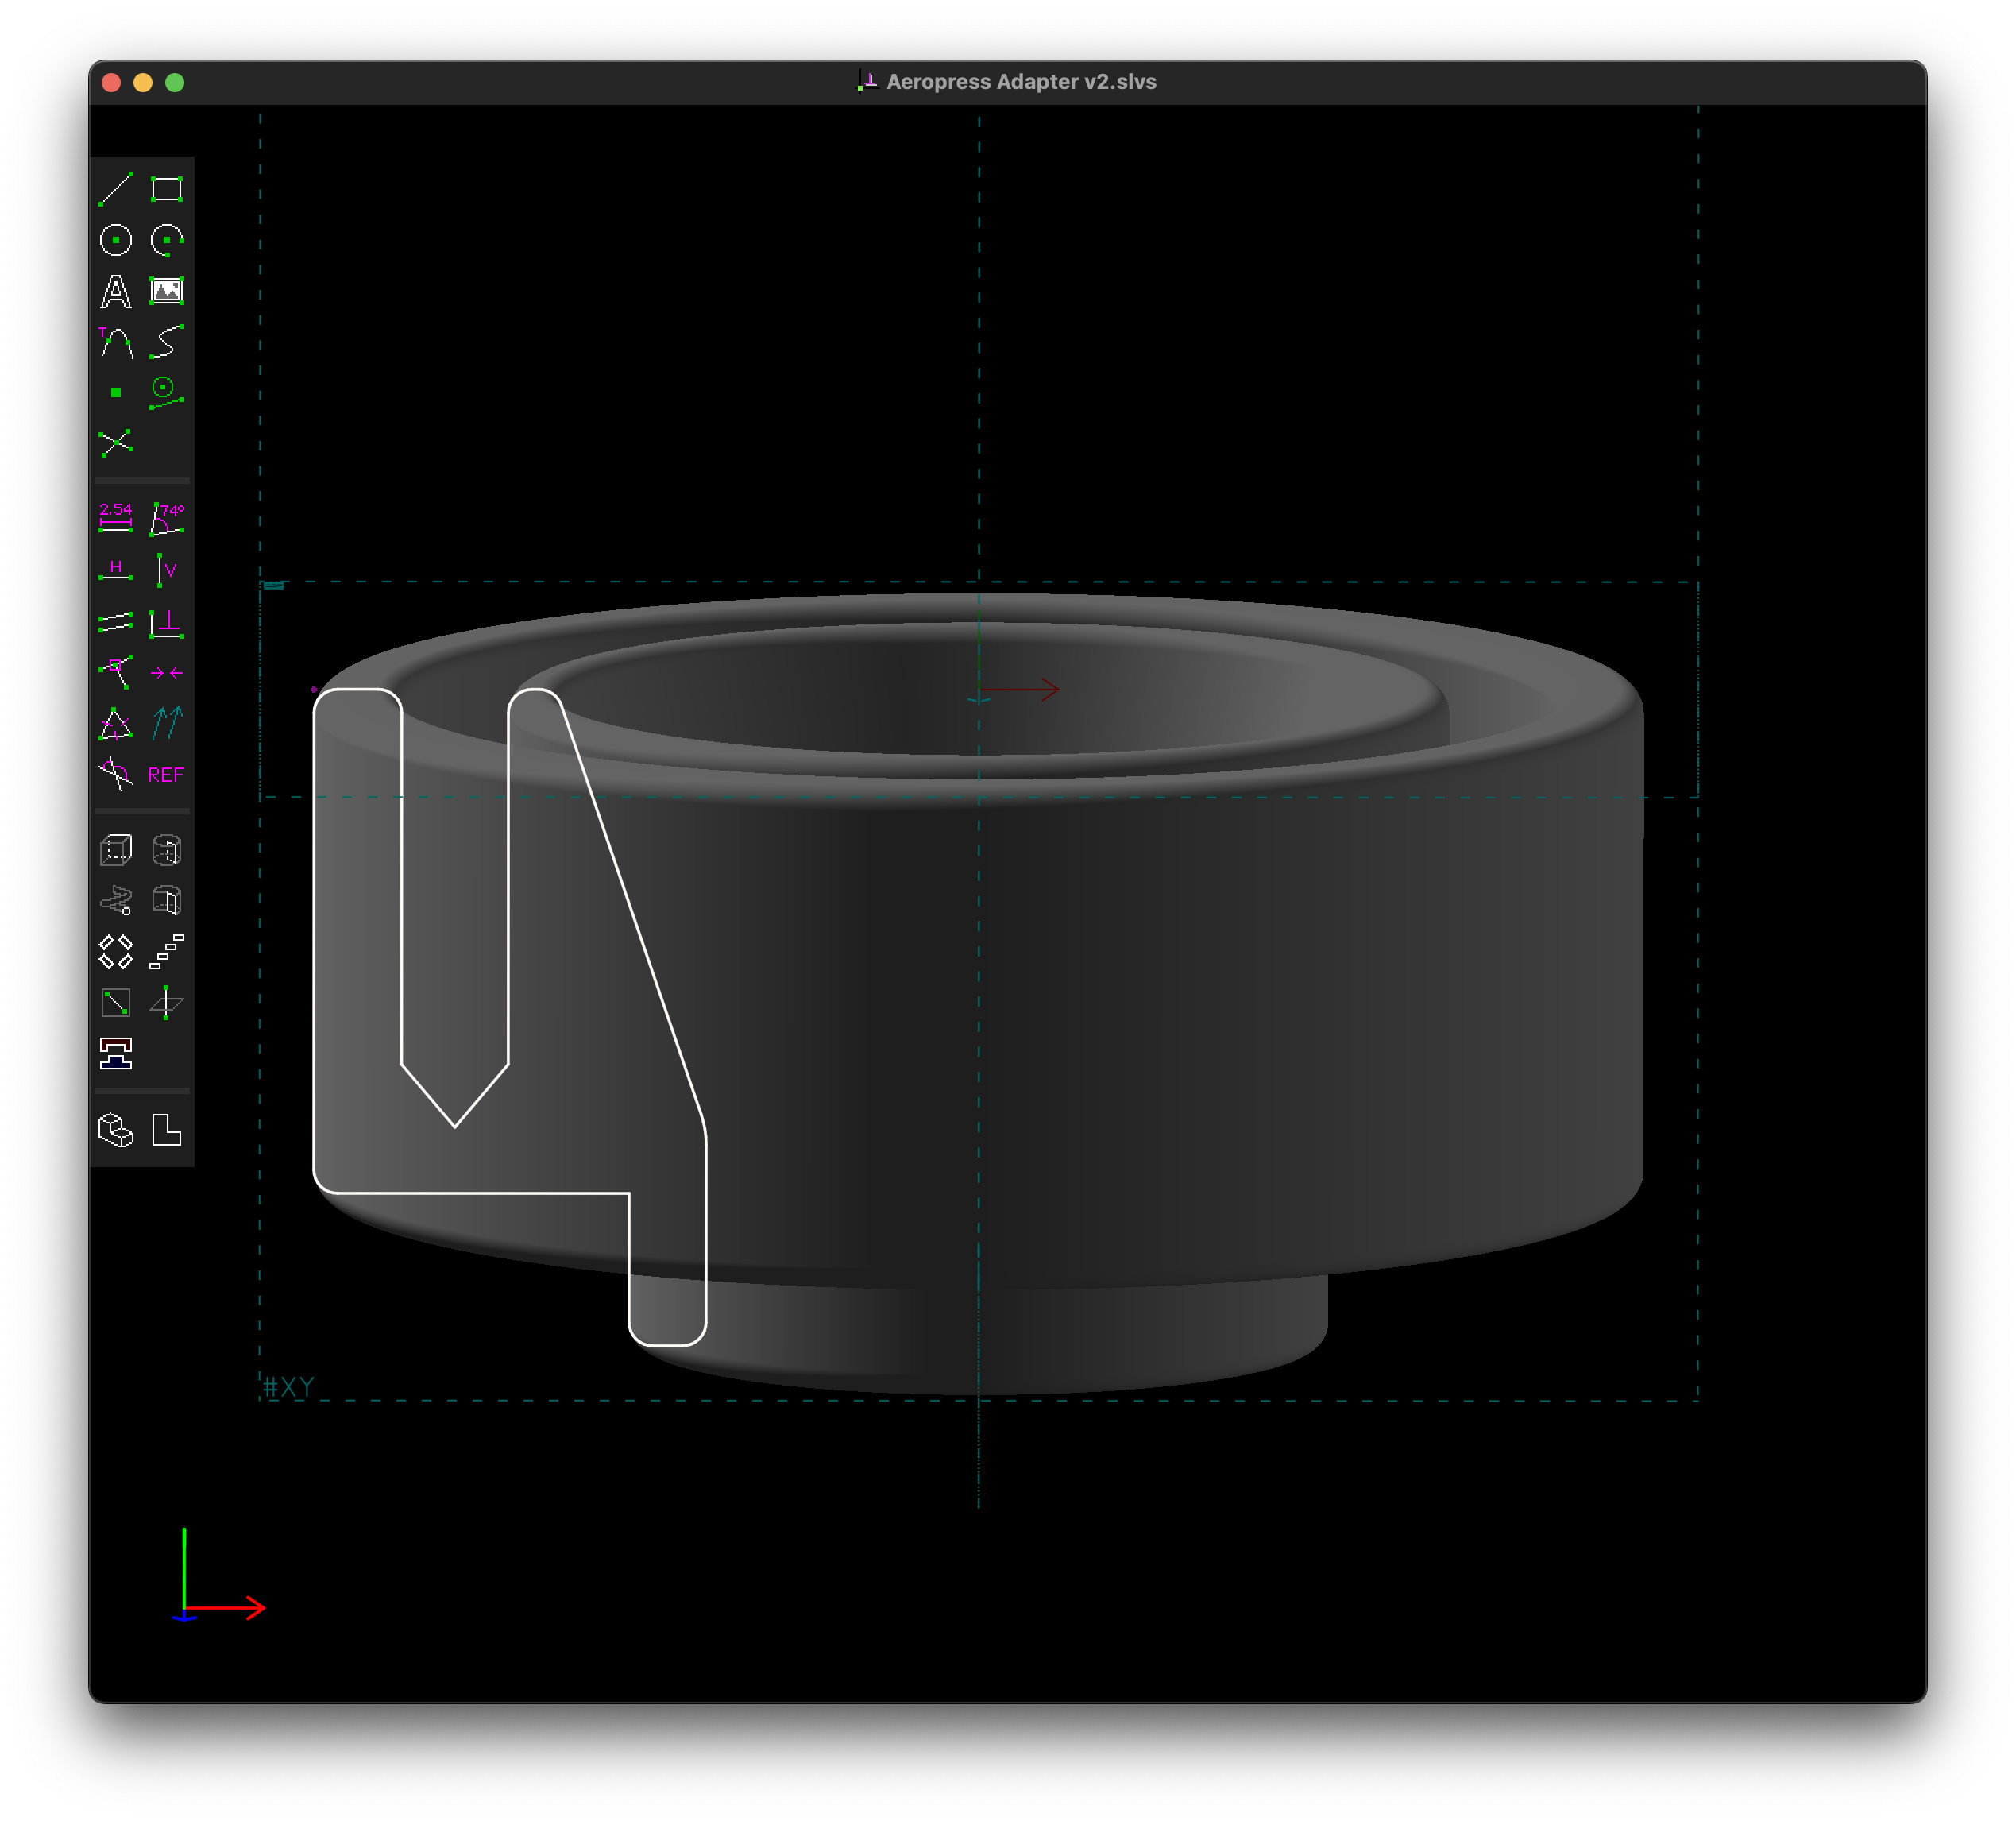2016x1821 pixels.
Task: Select the arc tool
Action: pos(168,239)
